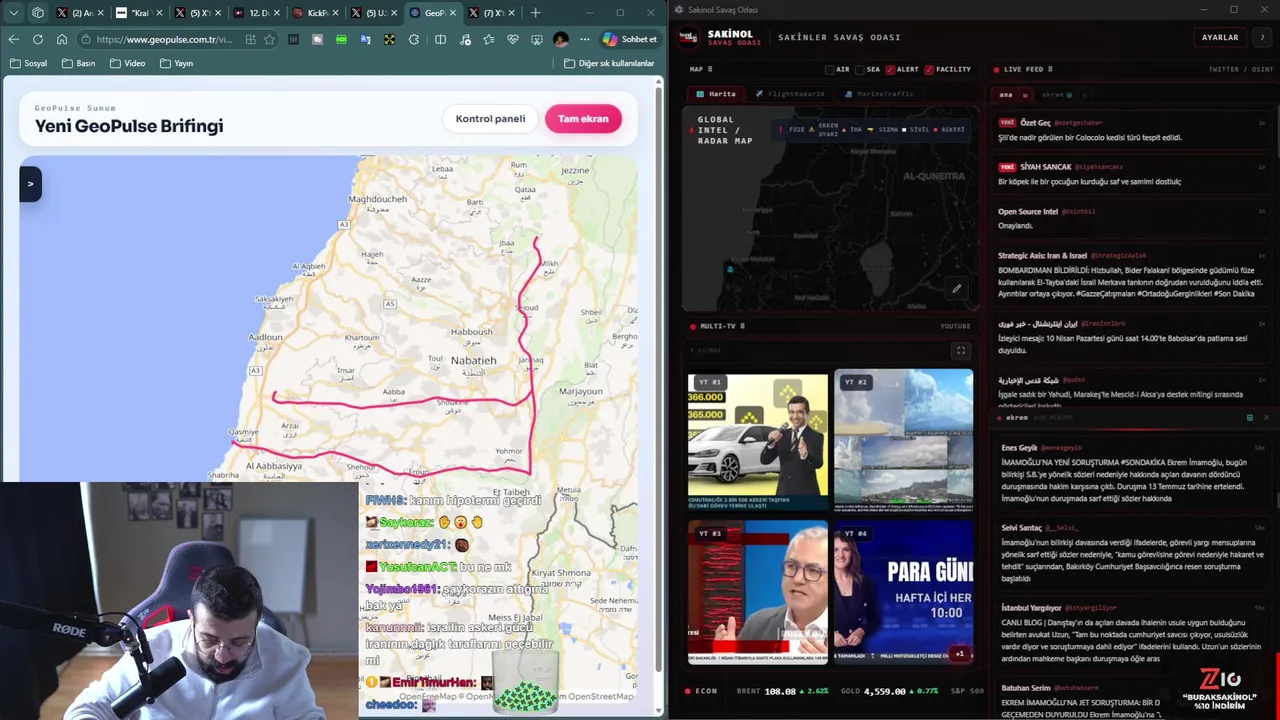1280x720 pixels.
Task: Open the translate extension icon
Action: pos(365,39)
